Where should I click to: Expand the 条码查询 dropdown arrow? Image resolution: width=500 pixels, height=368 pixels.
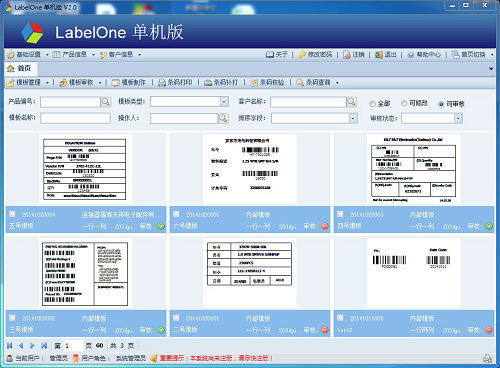[x=337, y=83]
